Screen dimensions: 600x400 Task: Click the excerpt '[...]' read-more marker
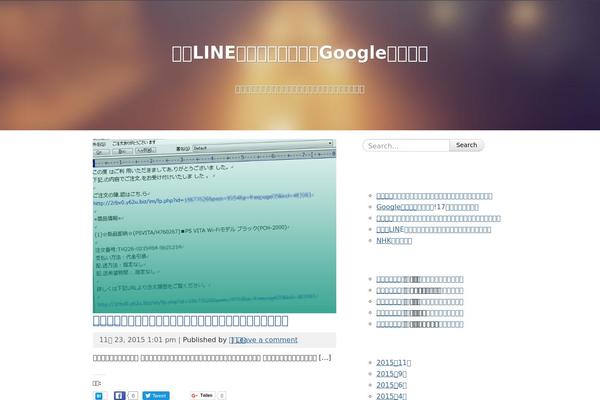[325, 358]
